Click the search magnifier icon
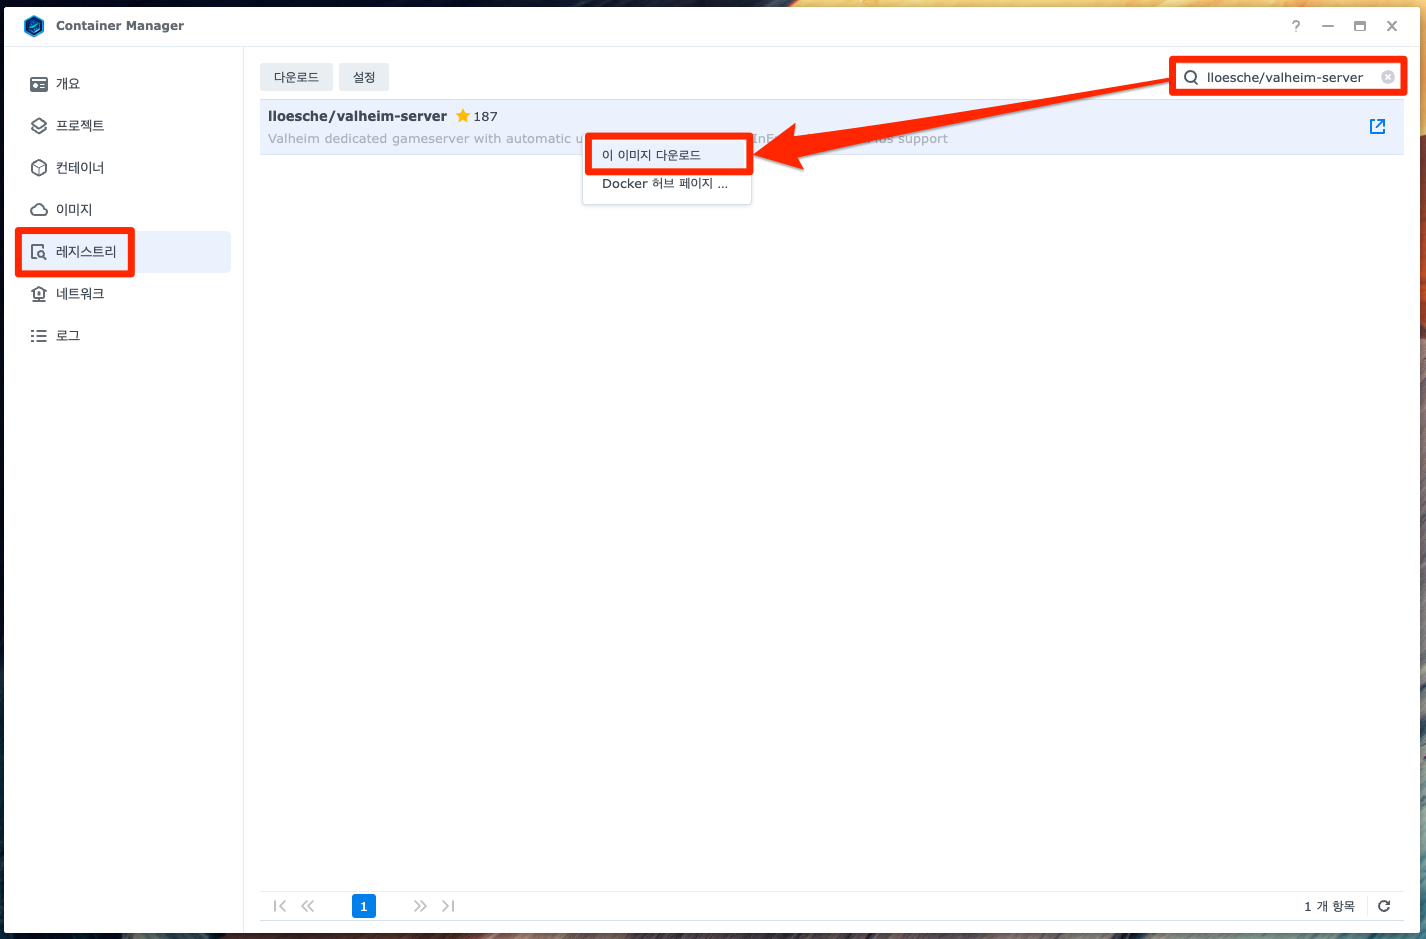The width and height of the screenshot is (1426, 939). pos(1191,77)
